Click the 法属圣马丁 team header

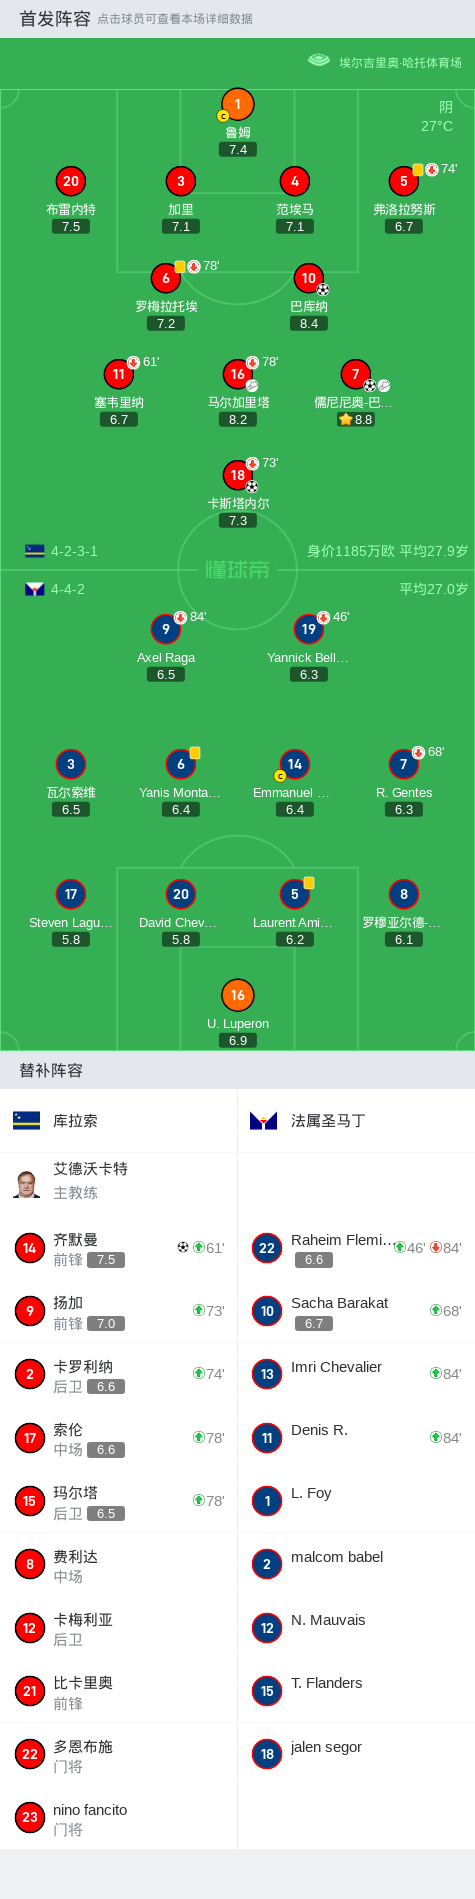pyautogui.click(x=356, y=1121)
